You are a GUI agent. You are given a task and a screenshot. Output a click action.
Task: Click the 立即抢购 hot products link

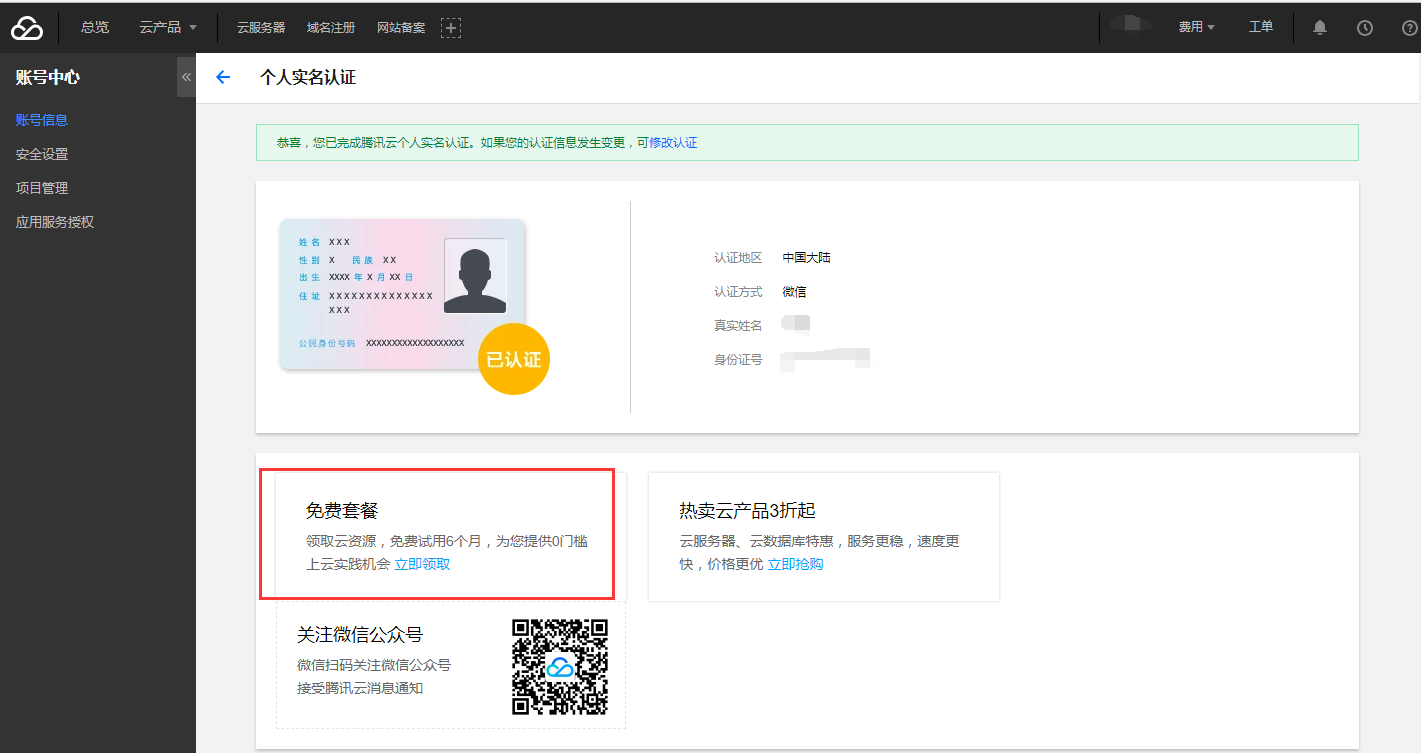795,564
